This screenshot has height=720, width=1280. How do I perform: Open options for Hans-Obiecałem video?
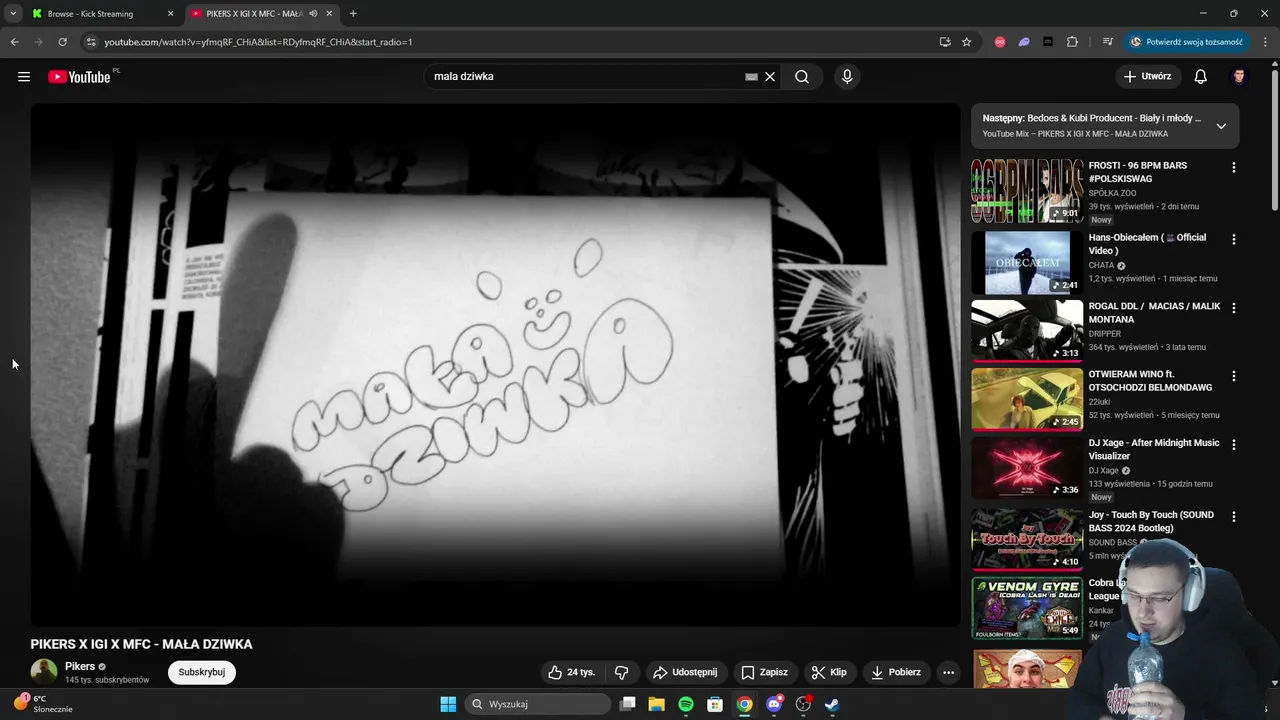point(1233,240)
